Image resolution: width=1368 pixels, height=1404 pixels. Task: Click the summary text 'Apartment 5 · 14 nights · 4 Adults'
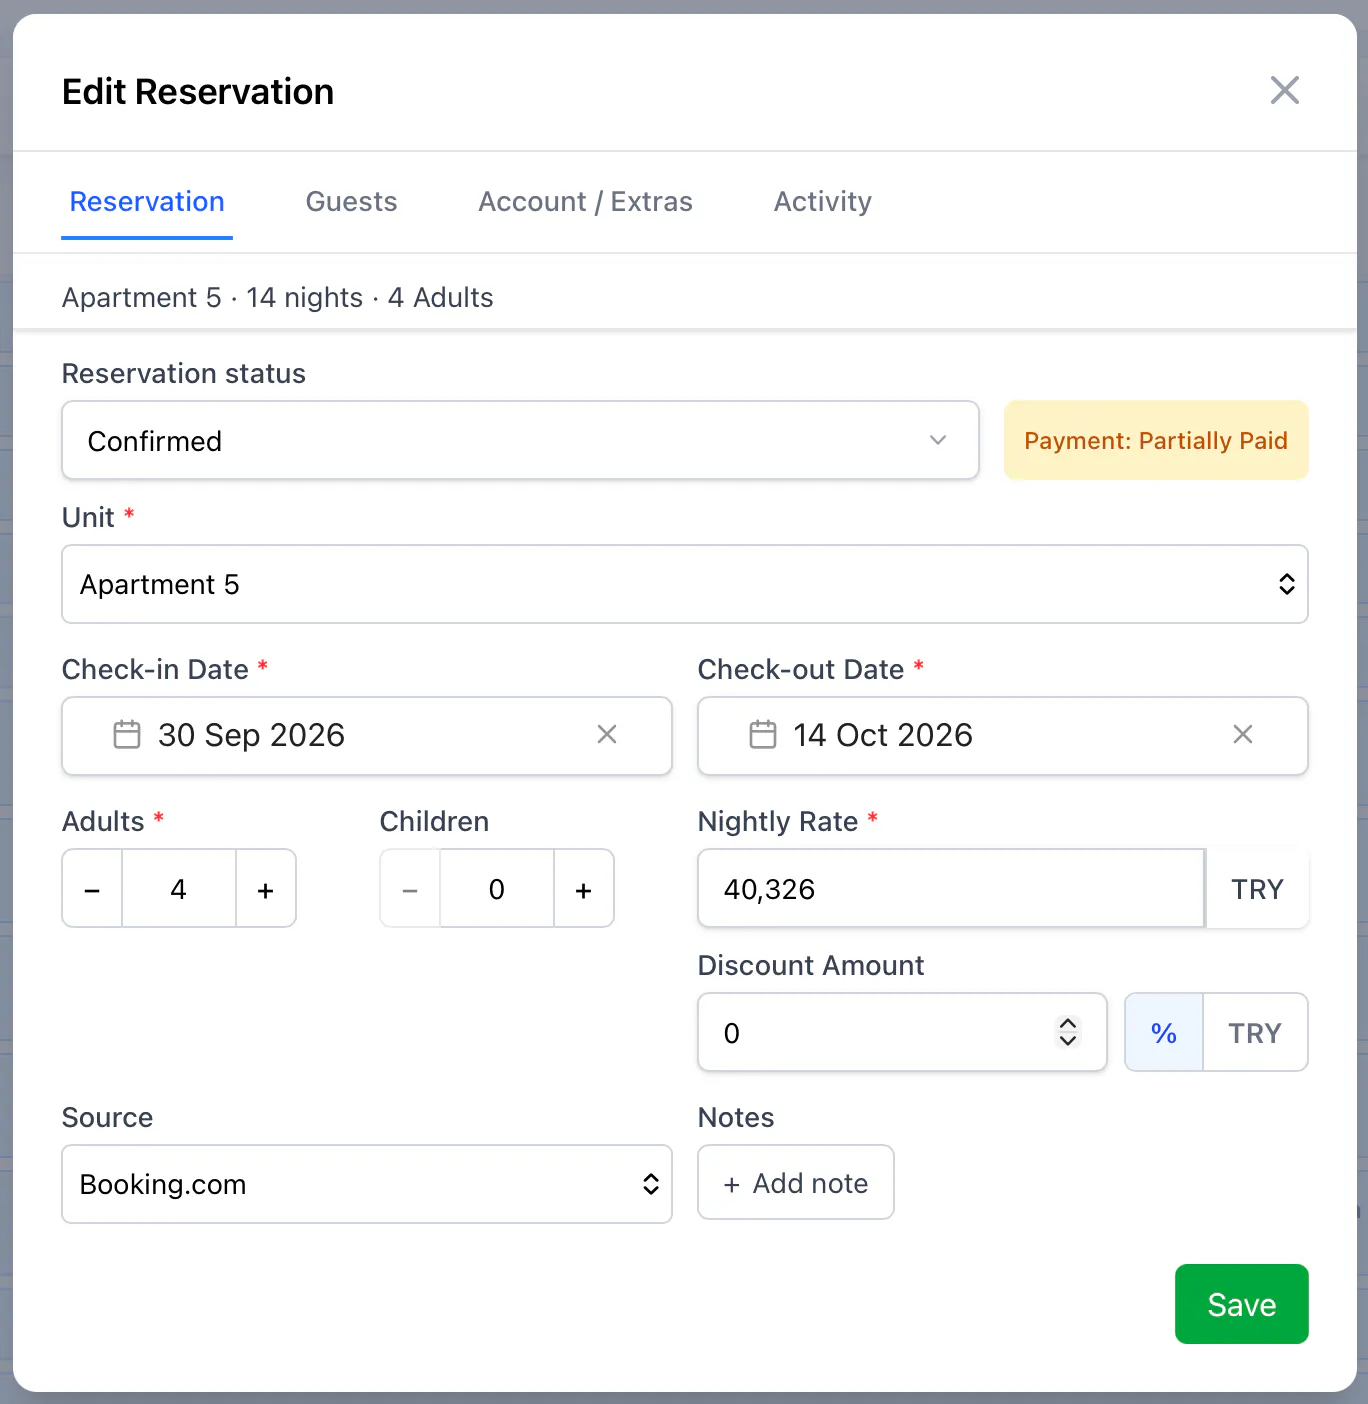pos(278,298)
